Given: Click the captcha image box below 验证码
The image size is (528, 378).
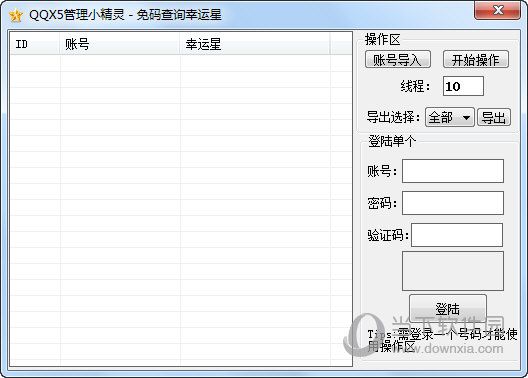Looking at the screenshot, I should click(x=453, y=271).
